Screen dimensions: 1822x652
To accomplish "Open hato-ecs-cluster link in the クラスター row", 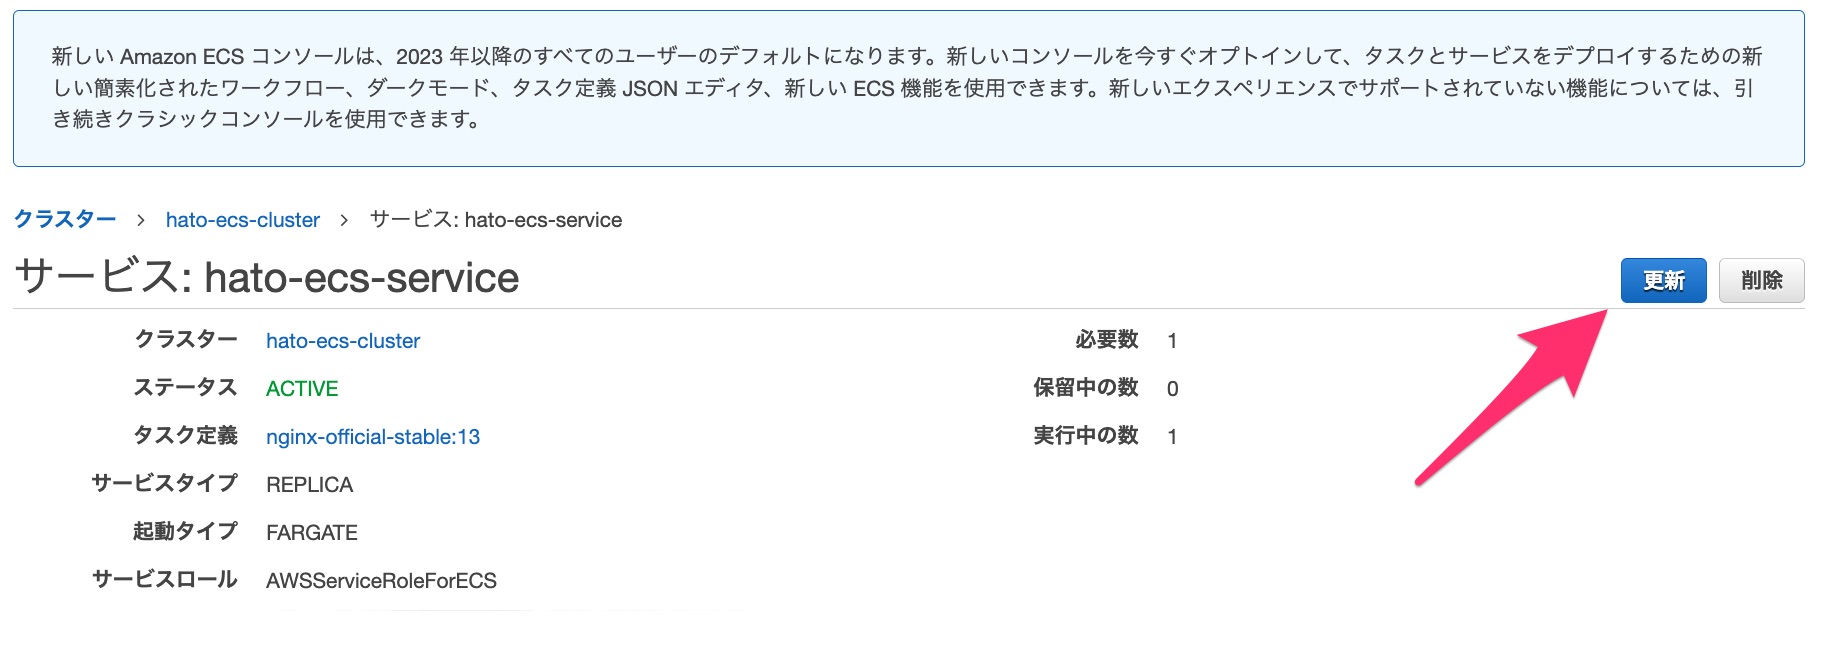I will pos(343,341).
